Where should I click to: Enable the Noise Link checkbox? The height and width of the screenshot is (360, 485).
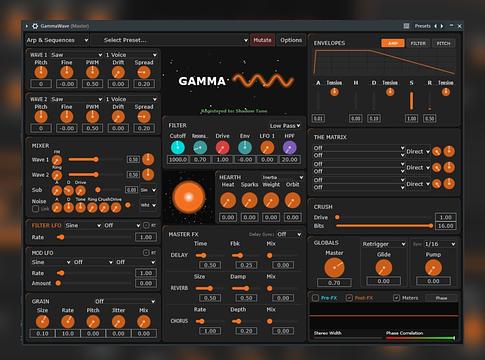35,209
